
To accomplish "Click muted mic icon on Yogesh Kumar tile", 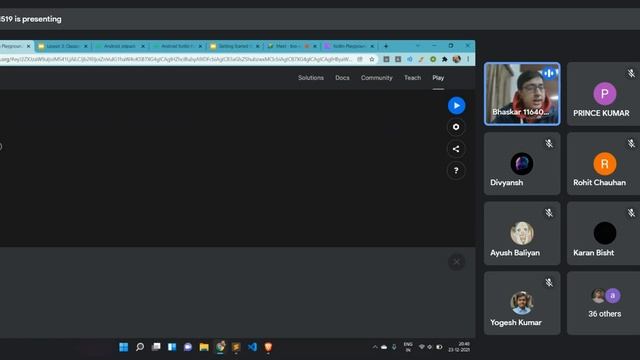I will point(549,282).
